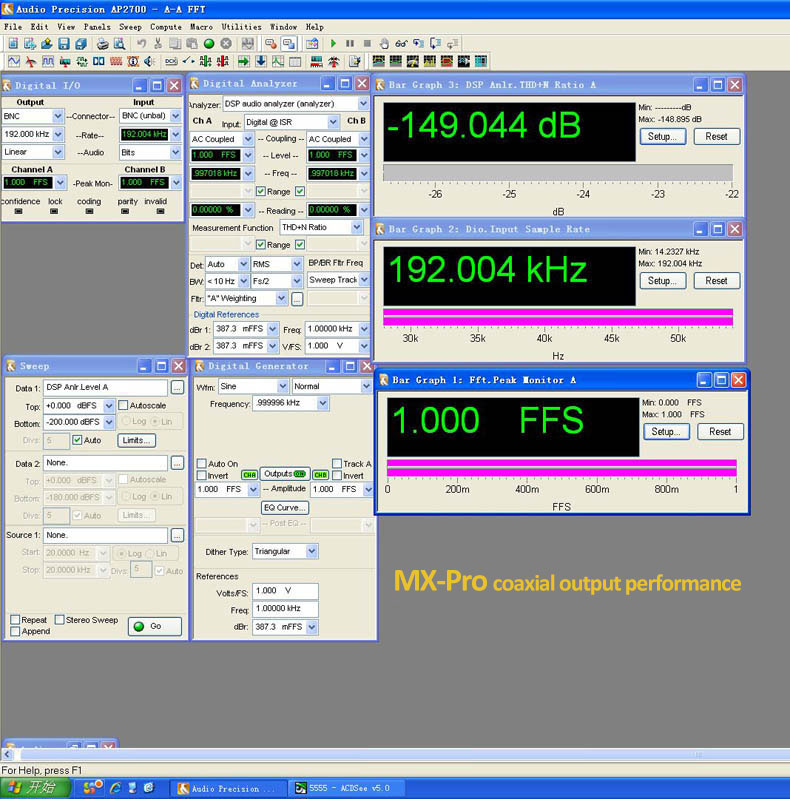Enable the Autoscale checkbox for Data 1
Screen dimensions: 790x799
point(123,405)
